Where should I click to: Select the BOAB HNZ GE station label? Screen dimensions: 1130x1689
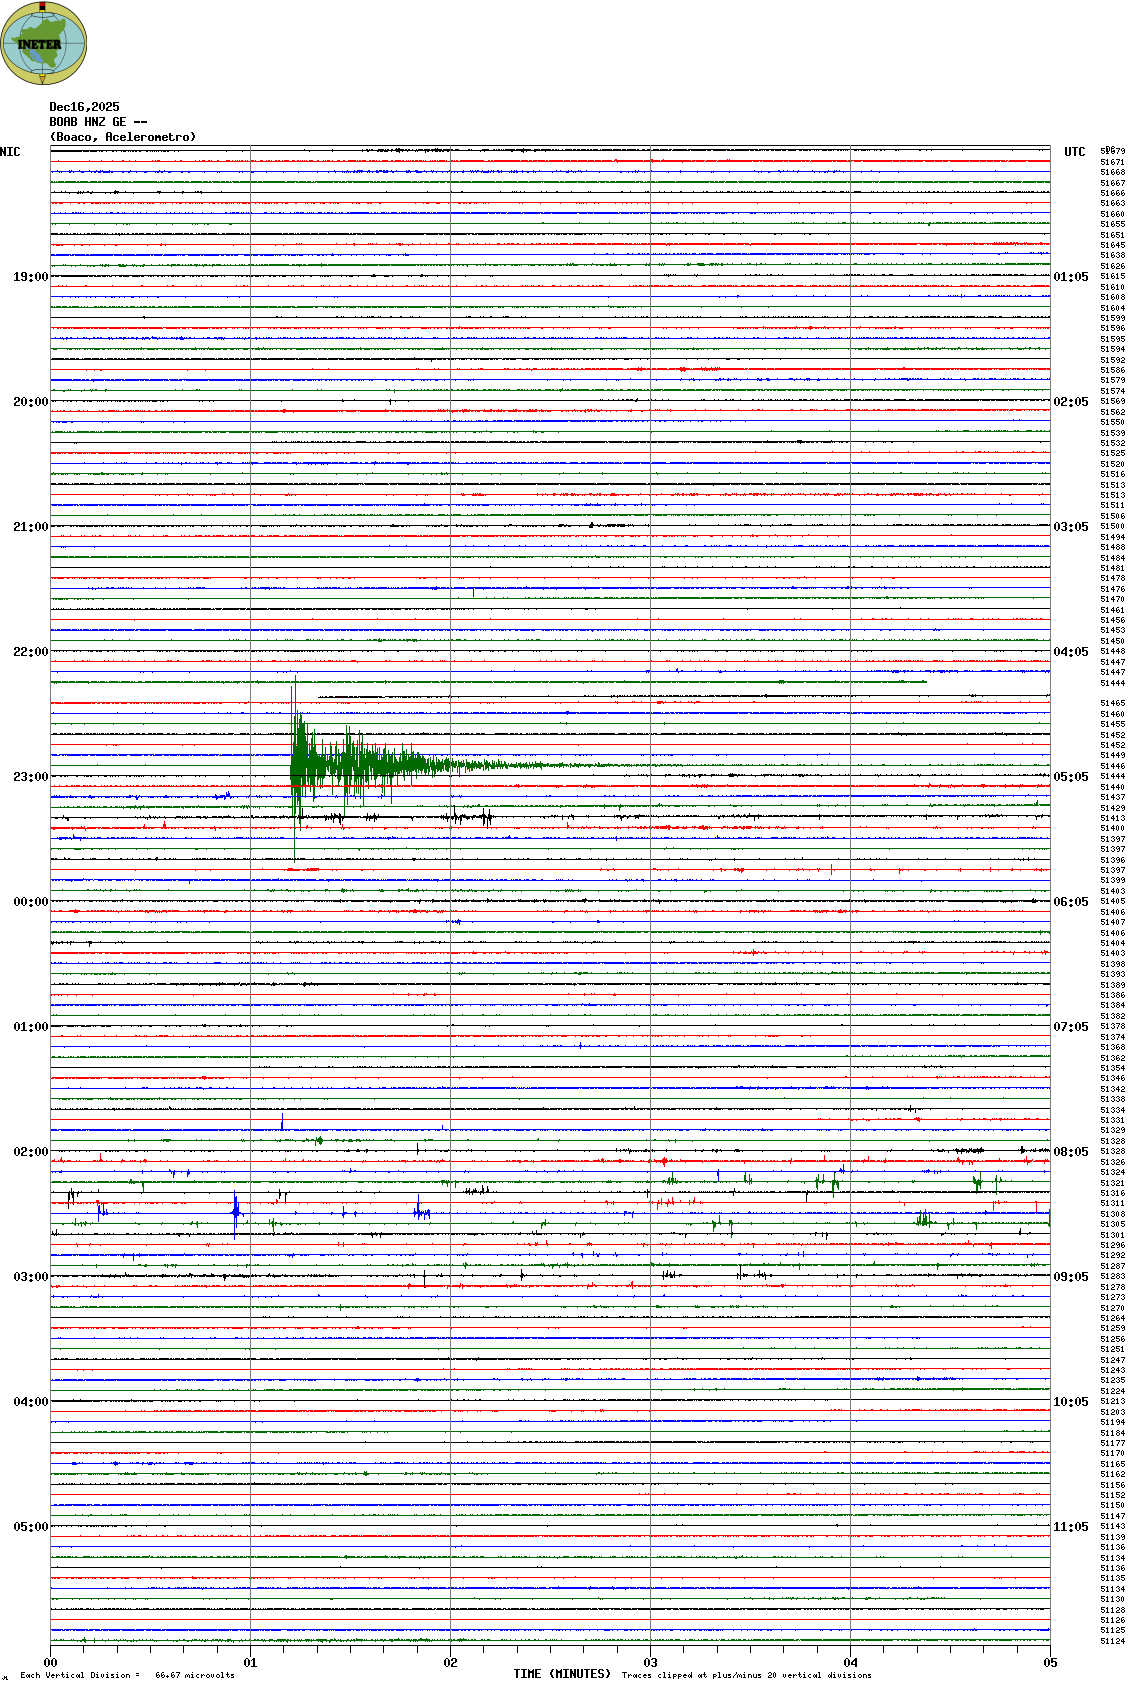(x=97, y=122)
